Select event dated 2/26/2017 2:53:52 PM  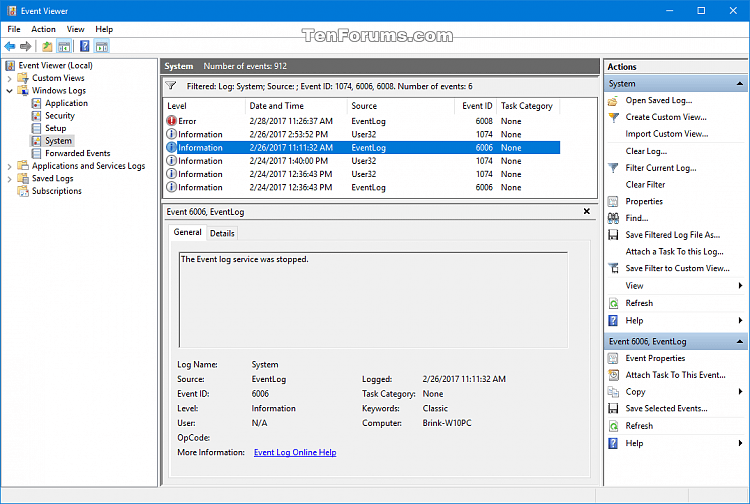pyautogui.click(x=362, y=134)
